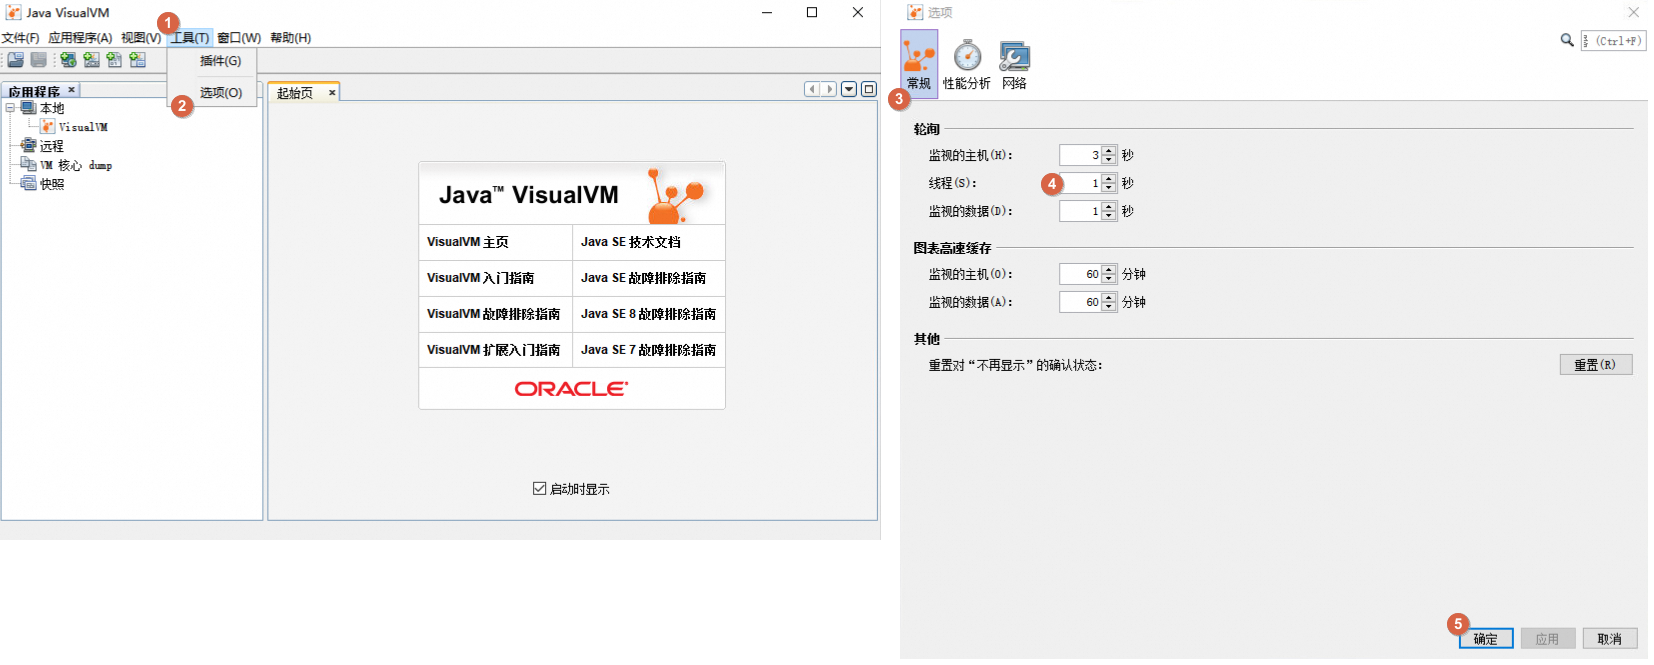Open the 窗口(W) menu
This screenshot has height=665, width=1654.
[x=239, y=38]
